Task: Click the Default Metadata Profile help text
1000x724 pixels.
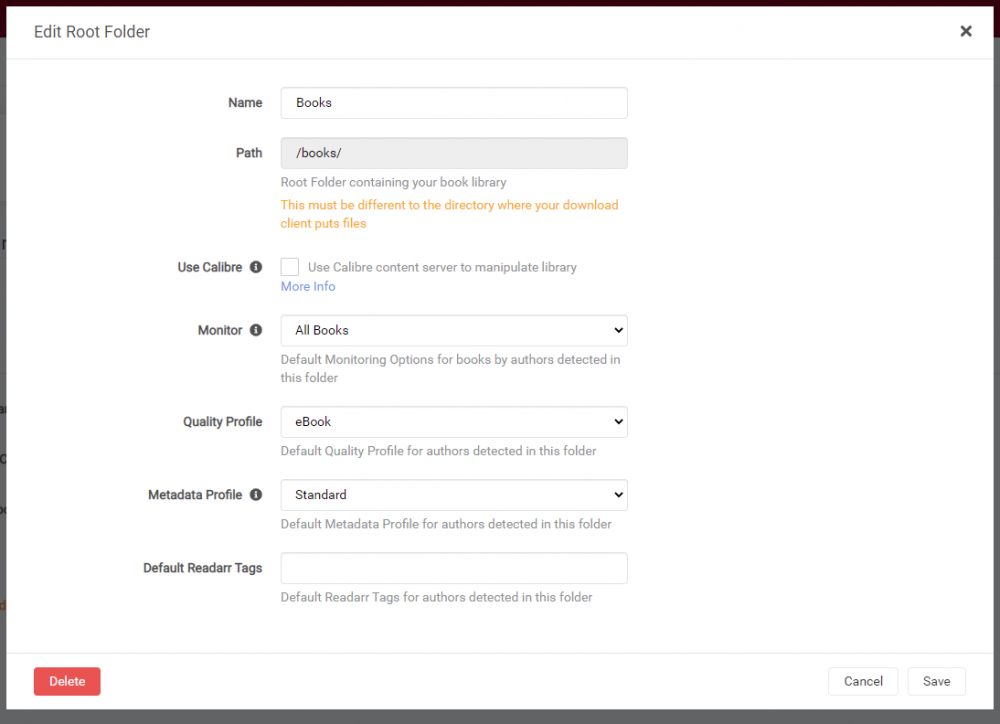Action: point(446,524)
